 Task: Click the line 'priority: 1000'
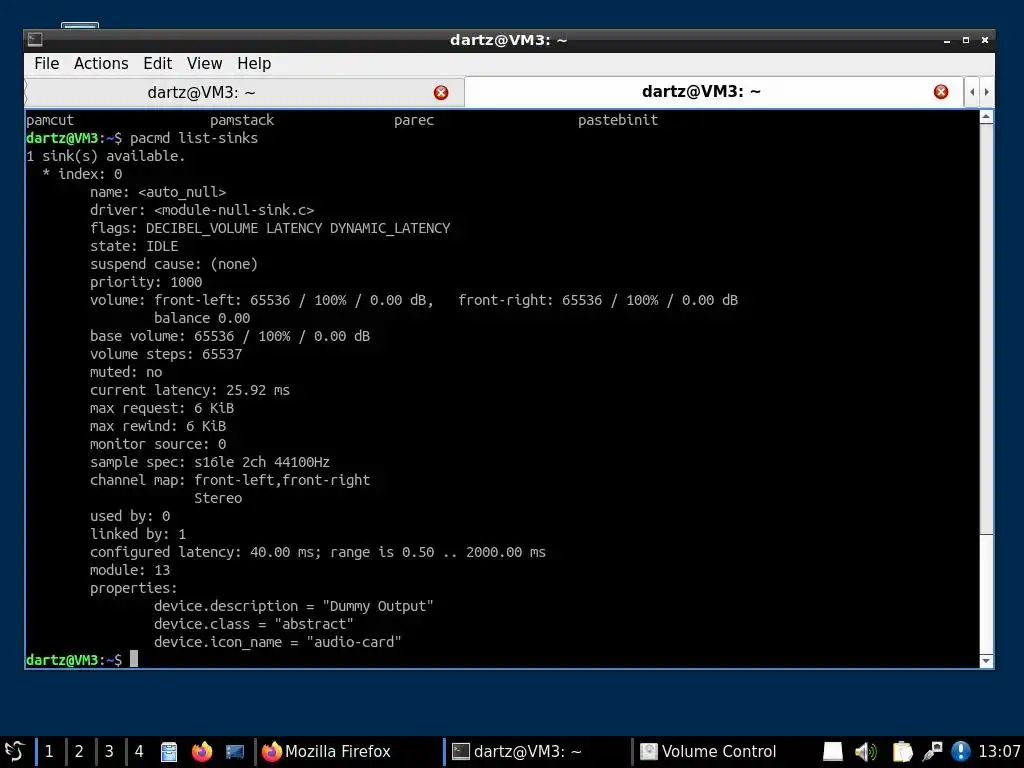point(146,282)
